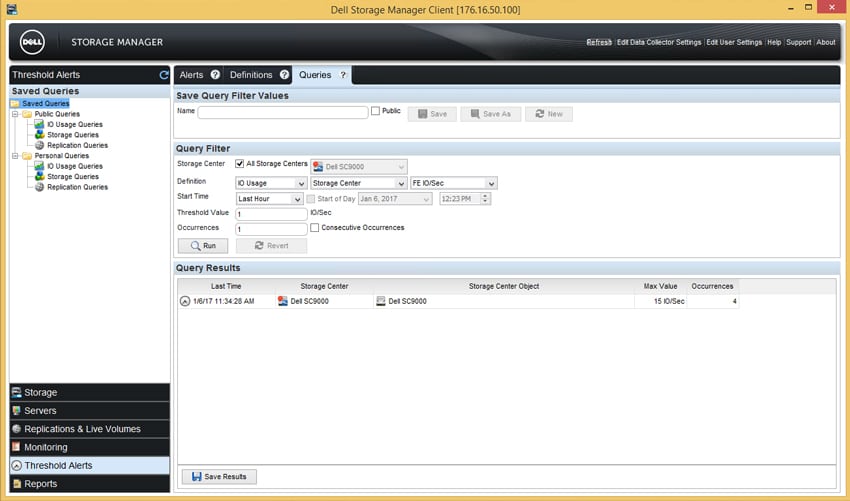Enable Consecutive Occurrences checkbox

point(314,228)
